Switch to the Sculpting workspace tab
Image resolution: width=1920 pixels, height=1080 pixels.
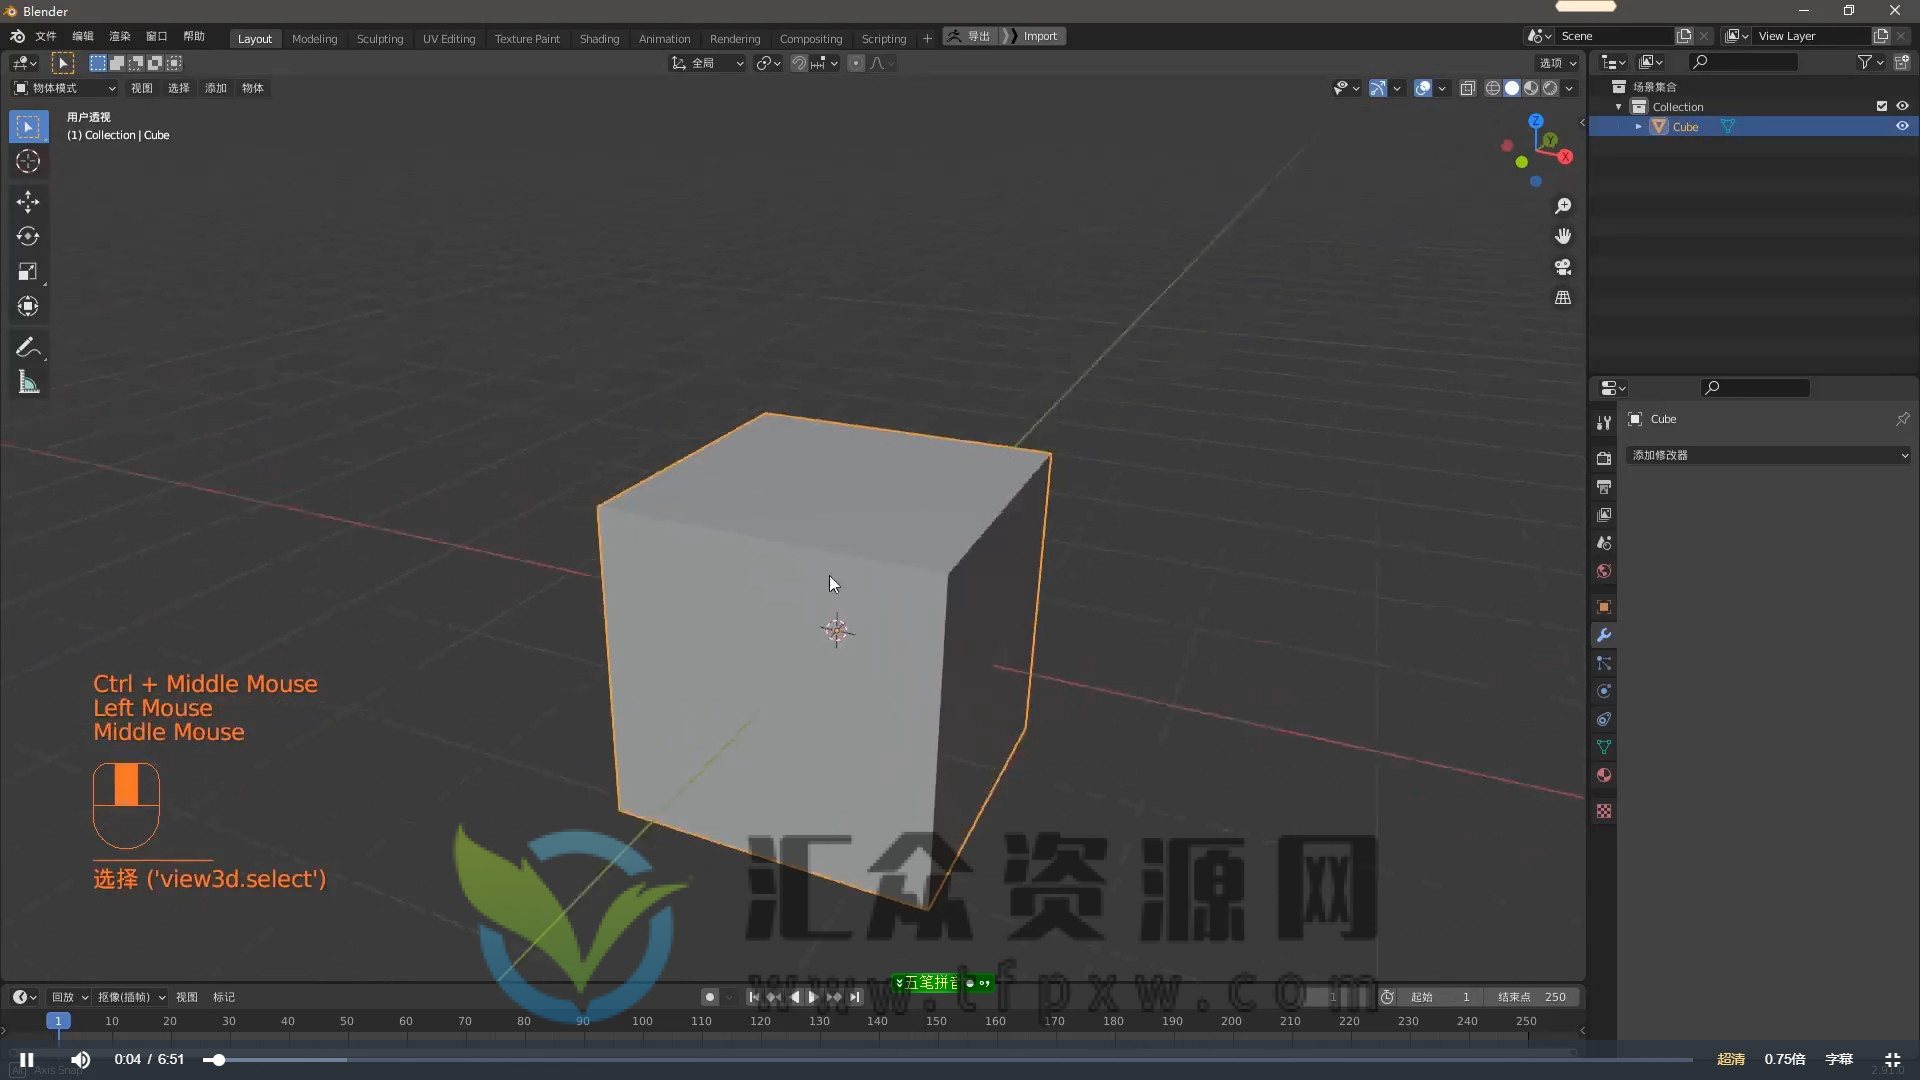[x=380, y=38]
